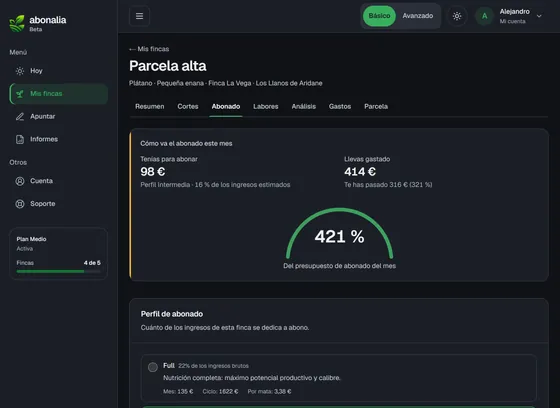Toggle the light theme sun icon

point(457,16)
